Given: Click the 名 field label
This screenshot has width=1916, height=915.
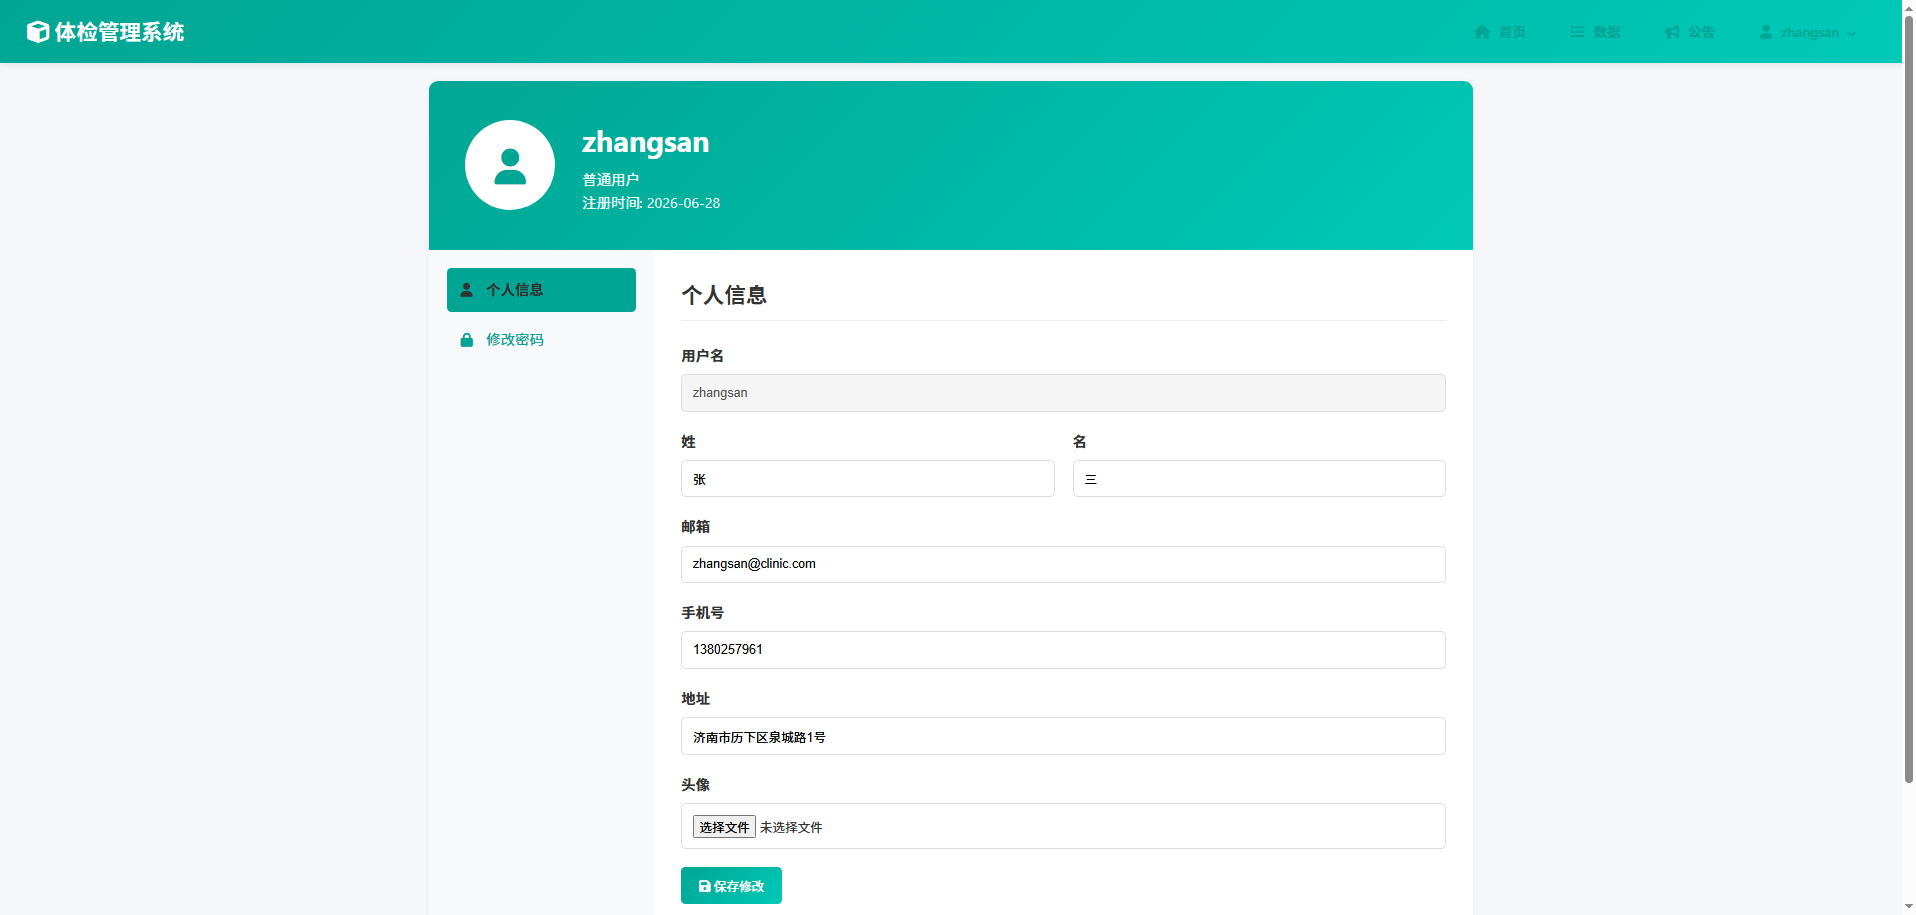Looking at the screenshot, I should [x=1080, y=442].
